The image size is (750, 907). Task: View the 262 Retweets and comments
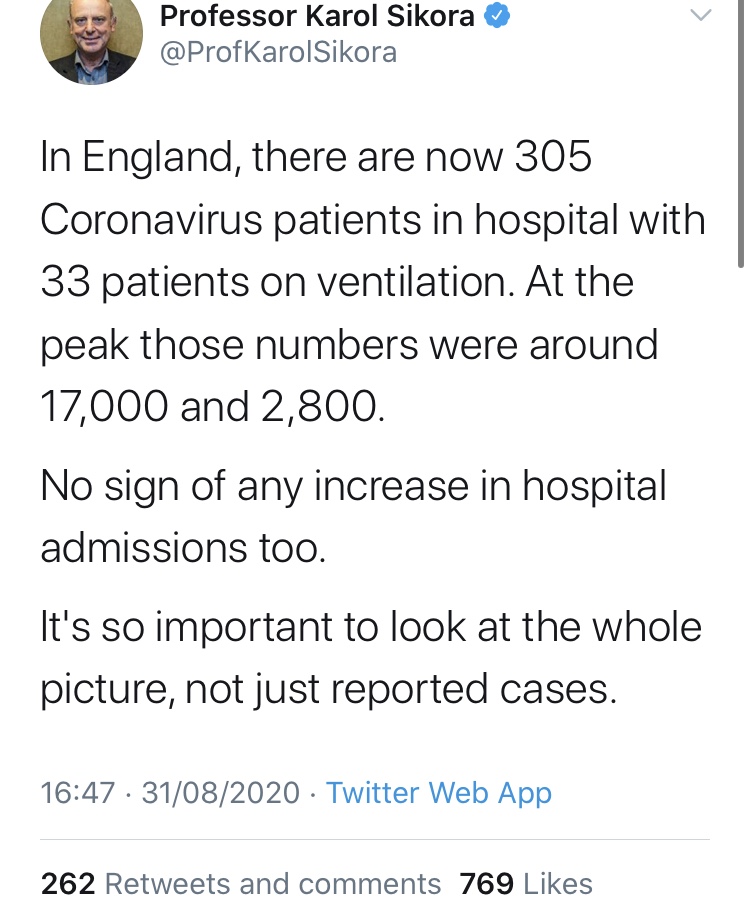tap(241, 884)
